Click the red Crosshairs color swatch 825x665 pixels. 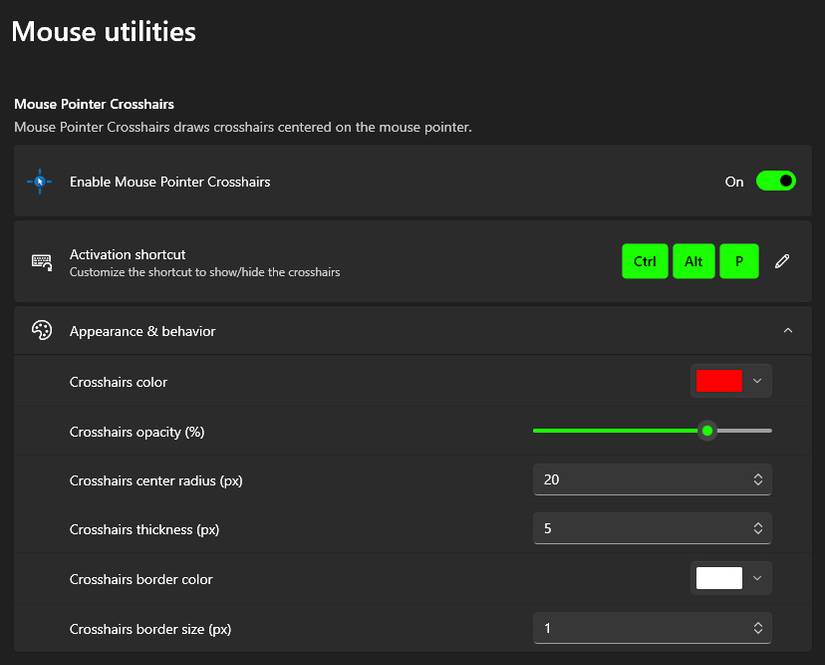tap(719, 381)
